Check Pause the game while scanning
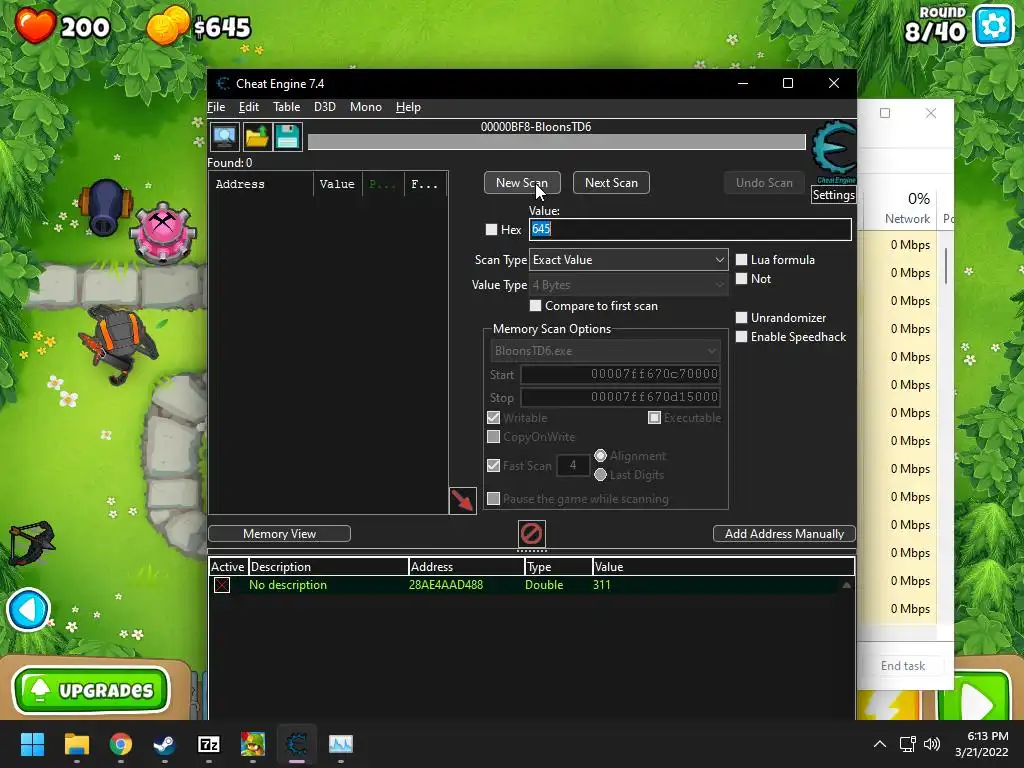Image resolution: width=1024 pixels, height=768 pixels. [x=493, y=498]
